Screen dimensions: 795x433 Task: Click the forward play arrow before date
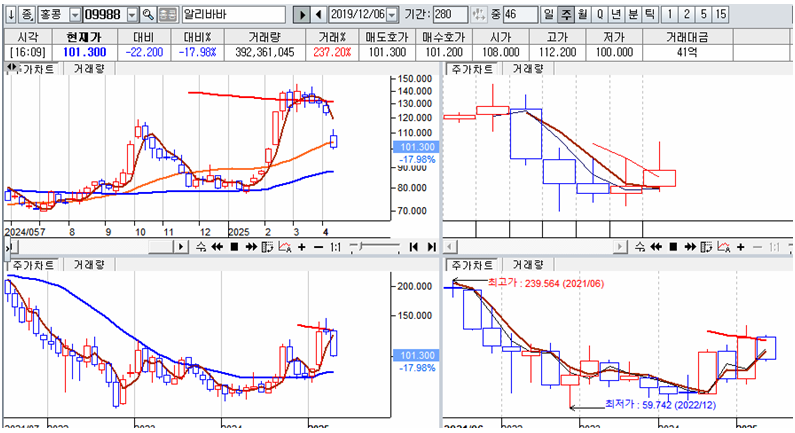[302, 15]
